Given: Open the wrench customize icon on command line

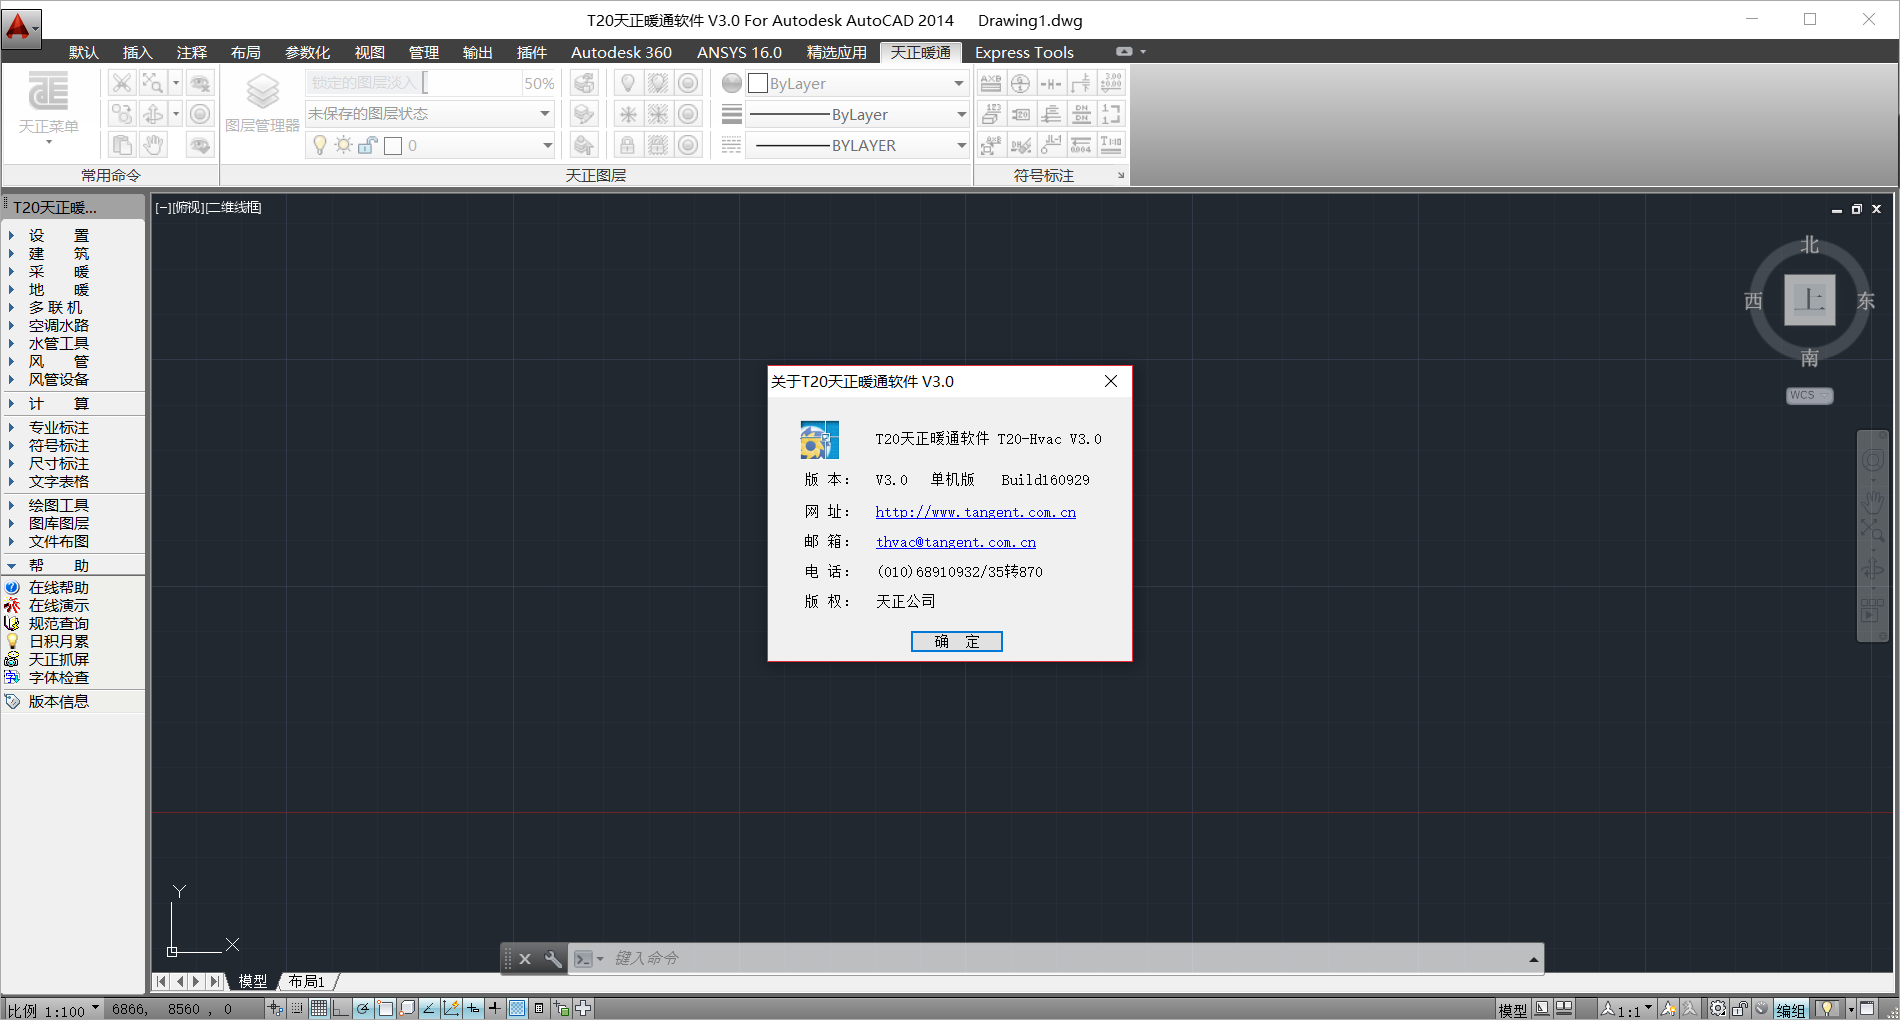Looking at the screenshot, I should 553,959.
